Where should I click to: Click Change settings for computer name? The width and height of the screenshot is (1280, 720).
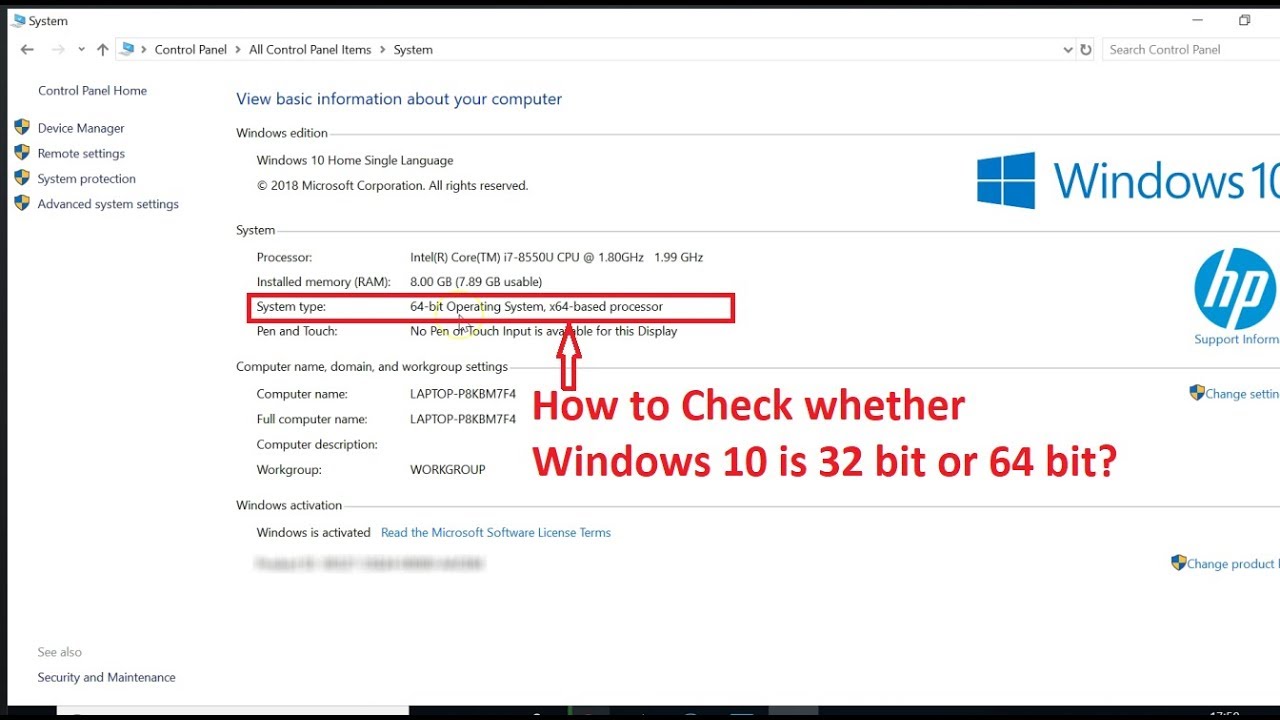pos(1242,394)
